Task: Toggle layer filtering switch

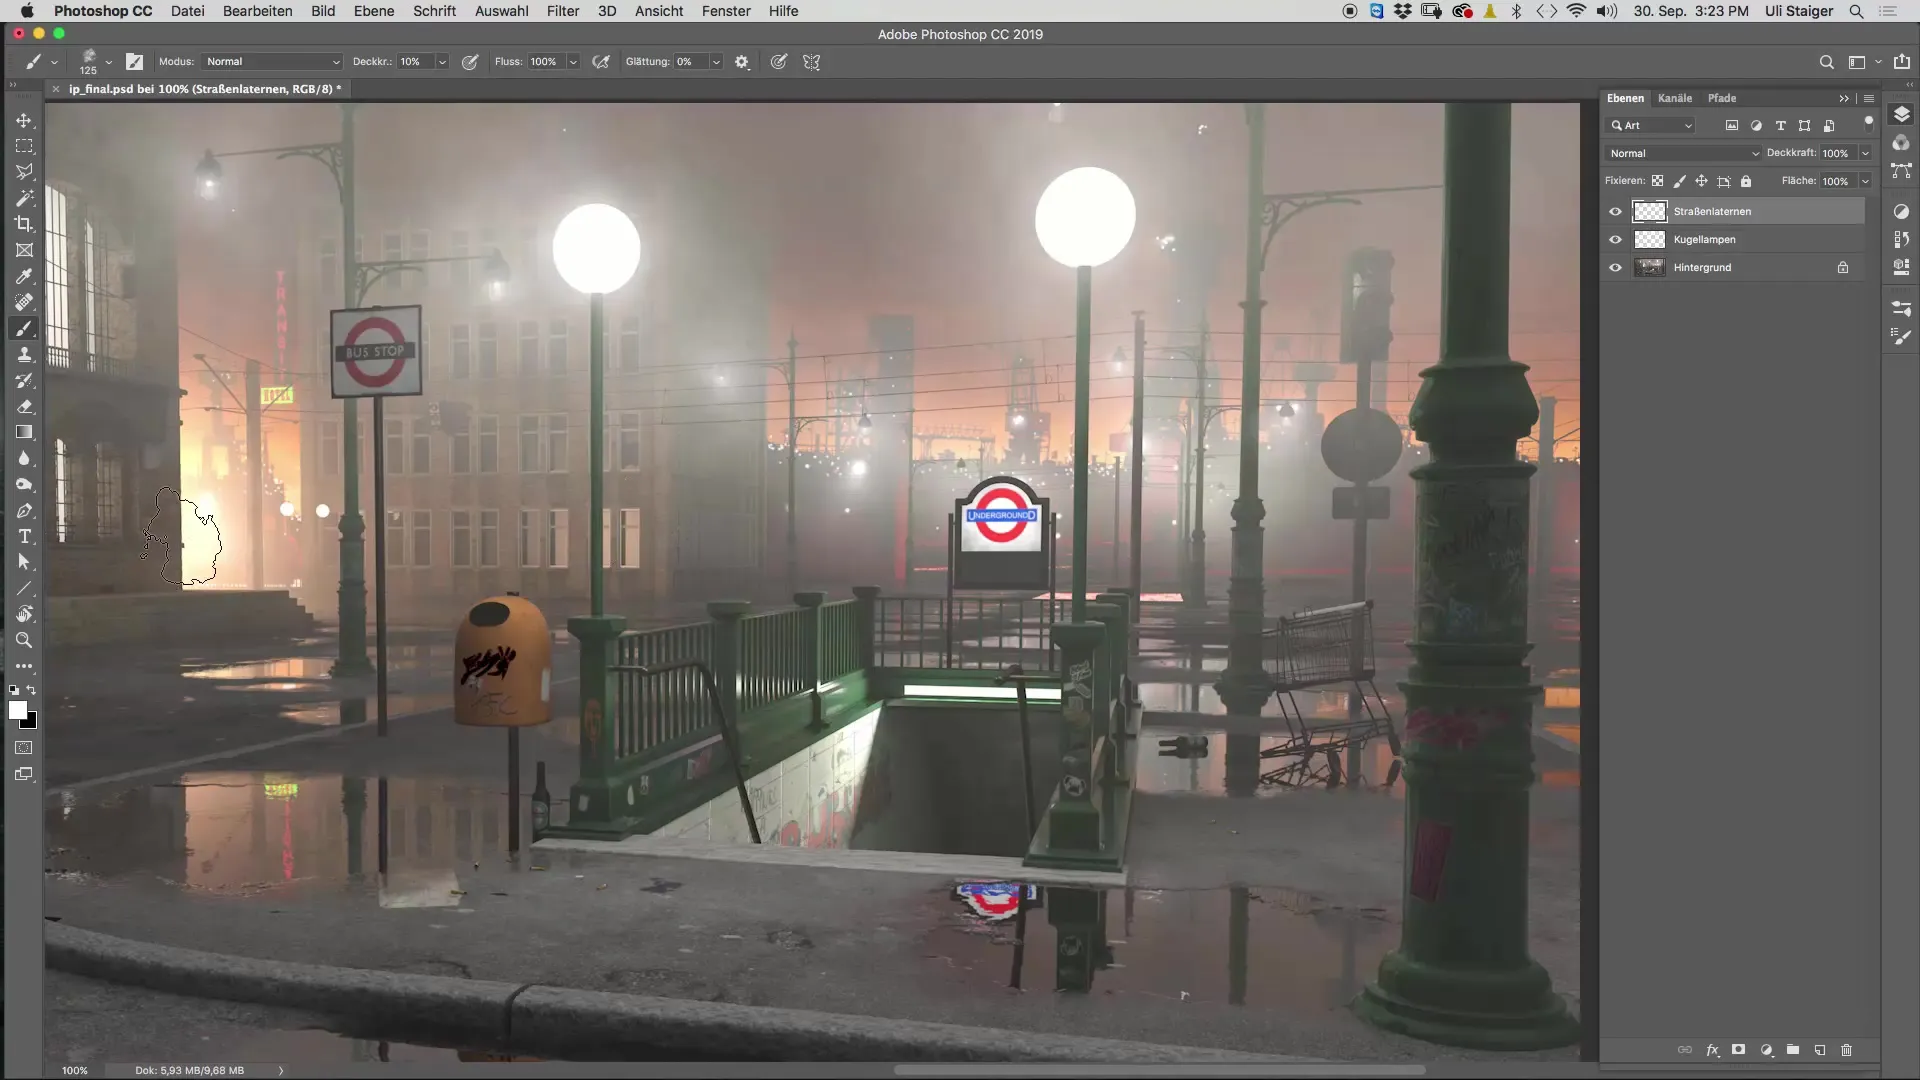Action: point(1868,122)
